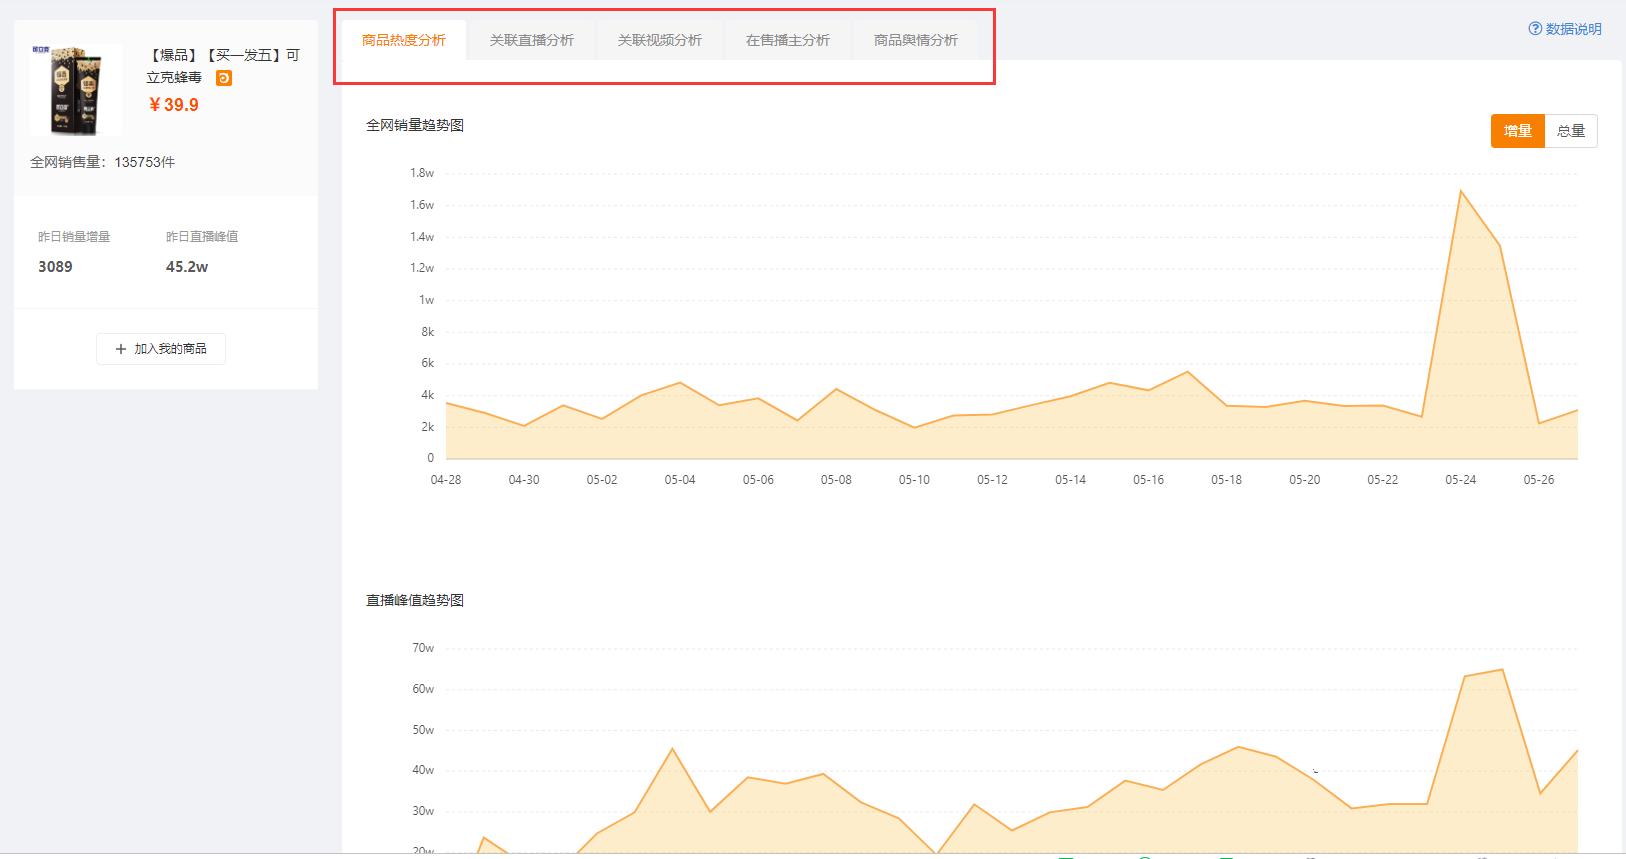Image resolution: width=1626 pixels, height=859 pixels.
Task: Go to the 在售播主分析 tab
Action: [x=787, y=41]
